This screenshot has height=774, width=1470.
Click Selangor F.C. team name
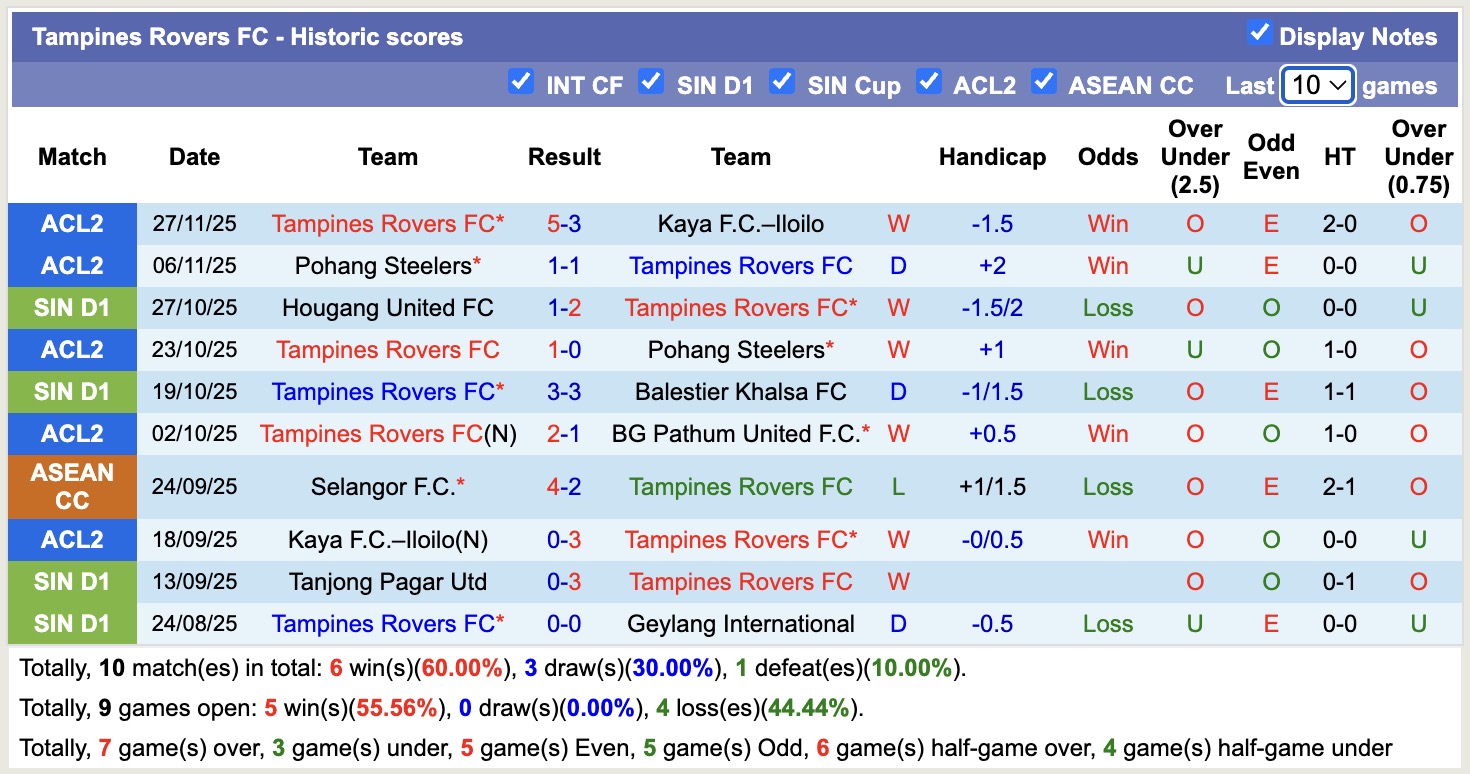[382, 487]
